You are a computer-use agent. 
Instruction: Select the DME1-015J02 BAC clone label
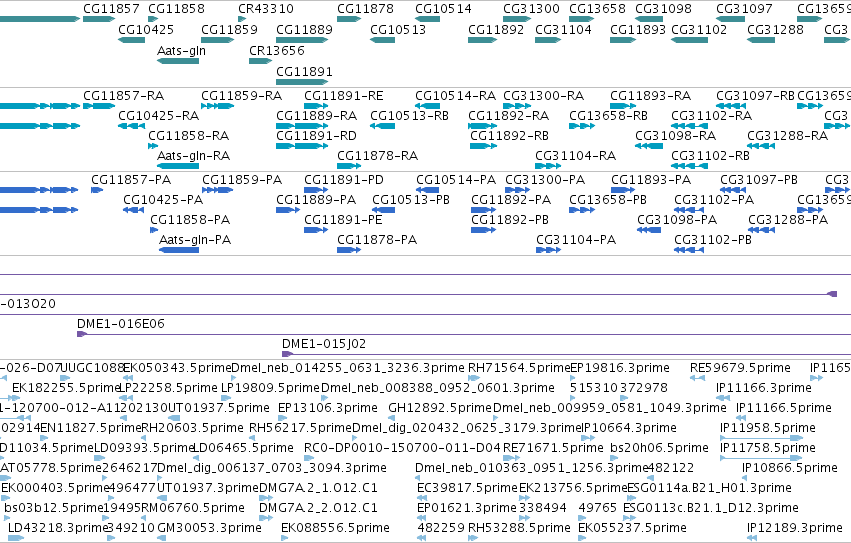(323, 344)
